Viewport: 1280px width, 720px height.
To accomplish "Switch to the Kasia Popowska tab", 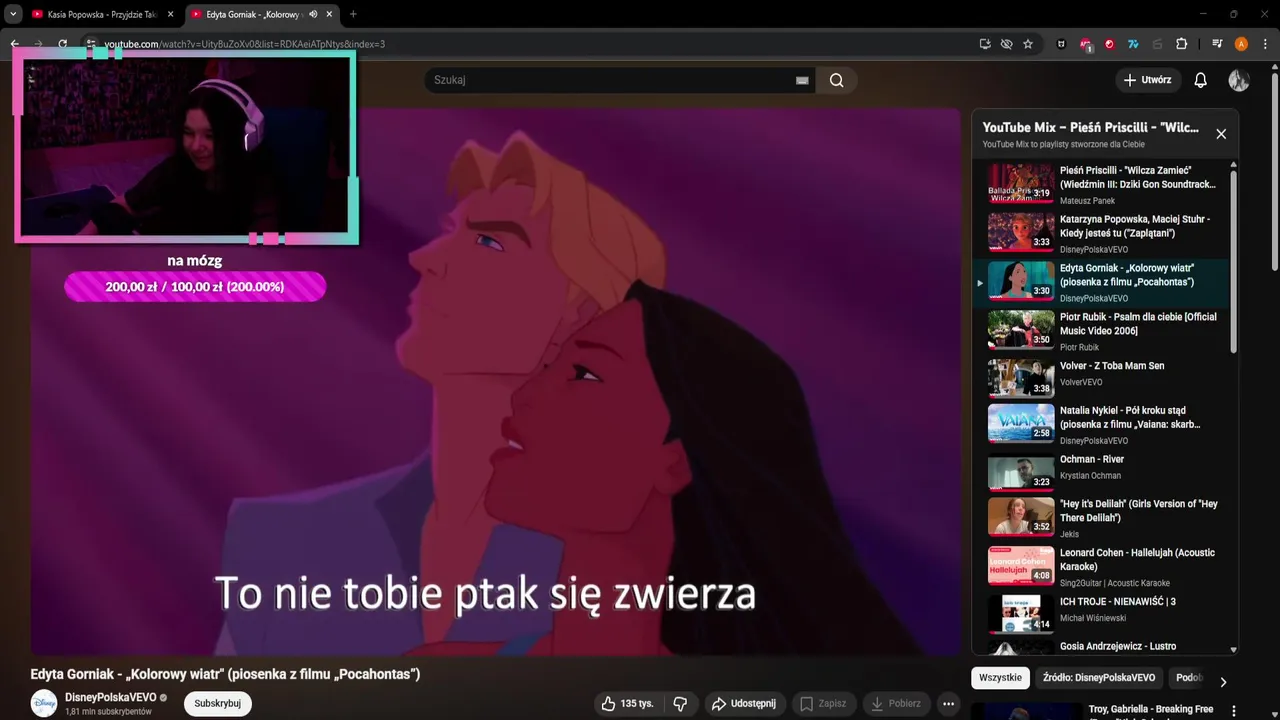I will 102,14.
